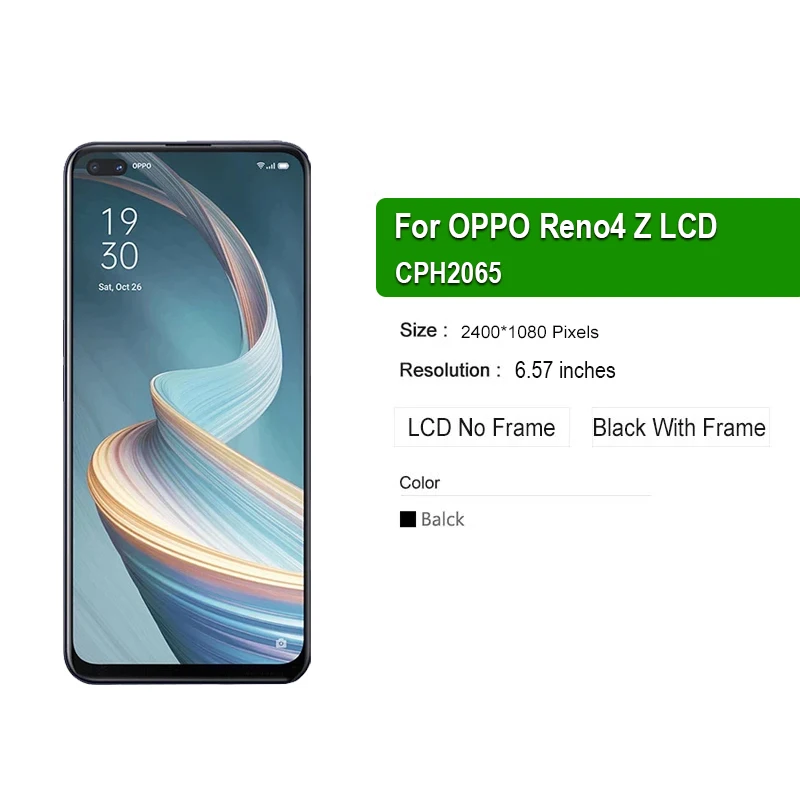Click the battery icon in phone status bar

point(284,166)
